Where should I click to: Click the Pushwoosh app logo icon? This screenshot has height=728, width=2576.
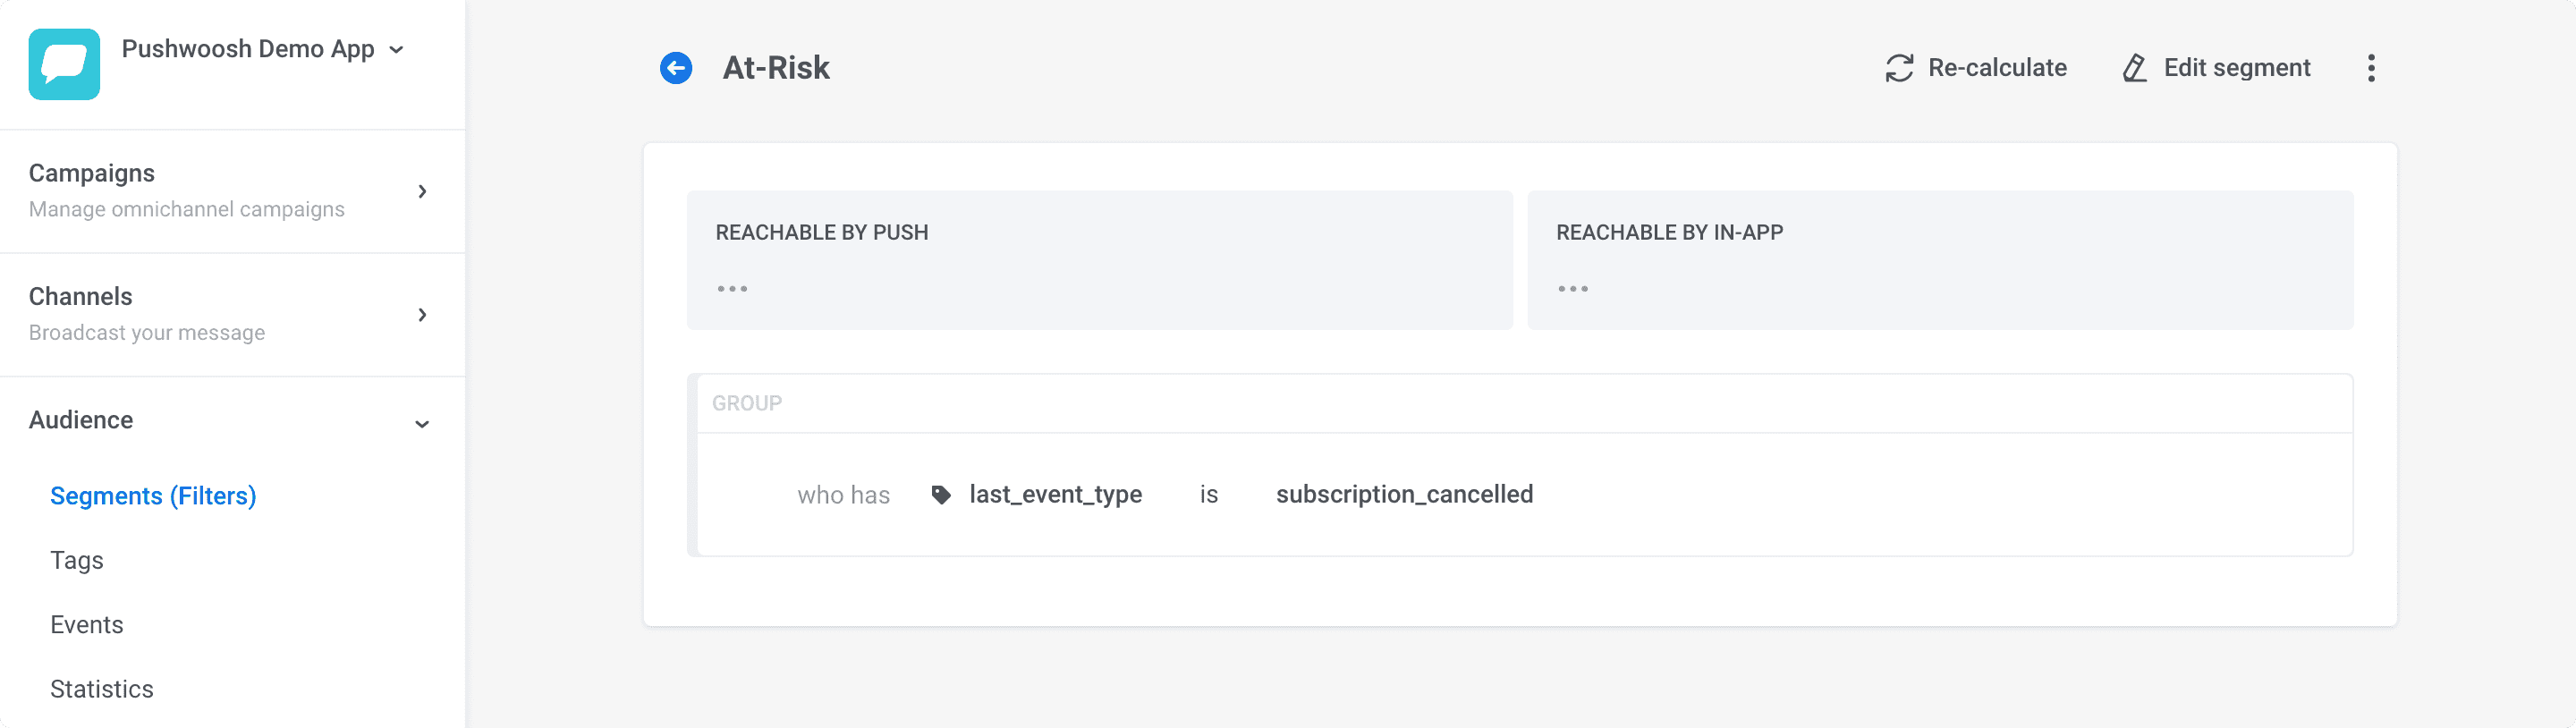(x=64, y=64)
